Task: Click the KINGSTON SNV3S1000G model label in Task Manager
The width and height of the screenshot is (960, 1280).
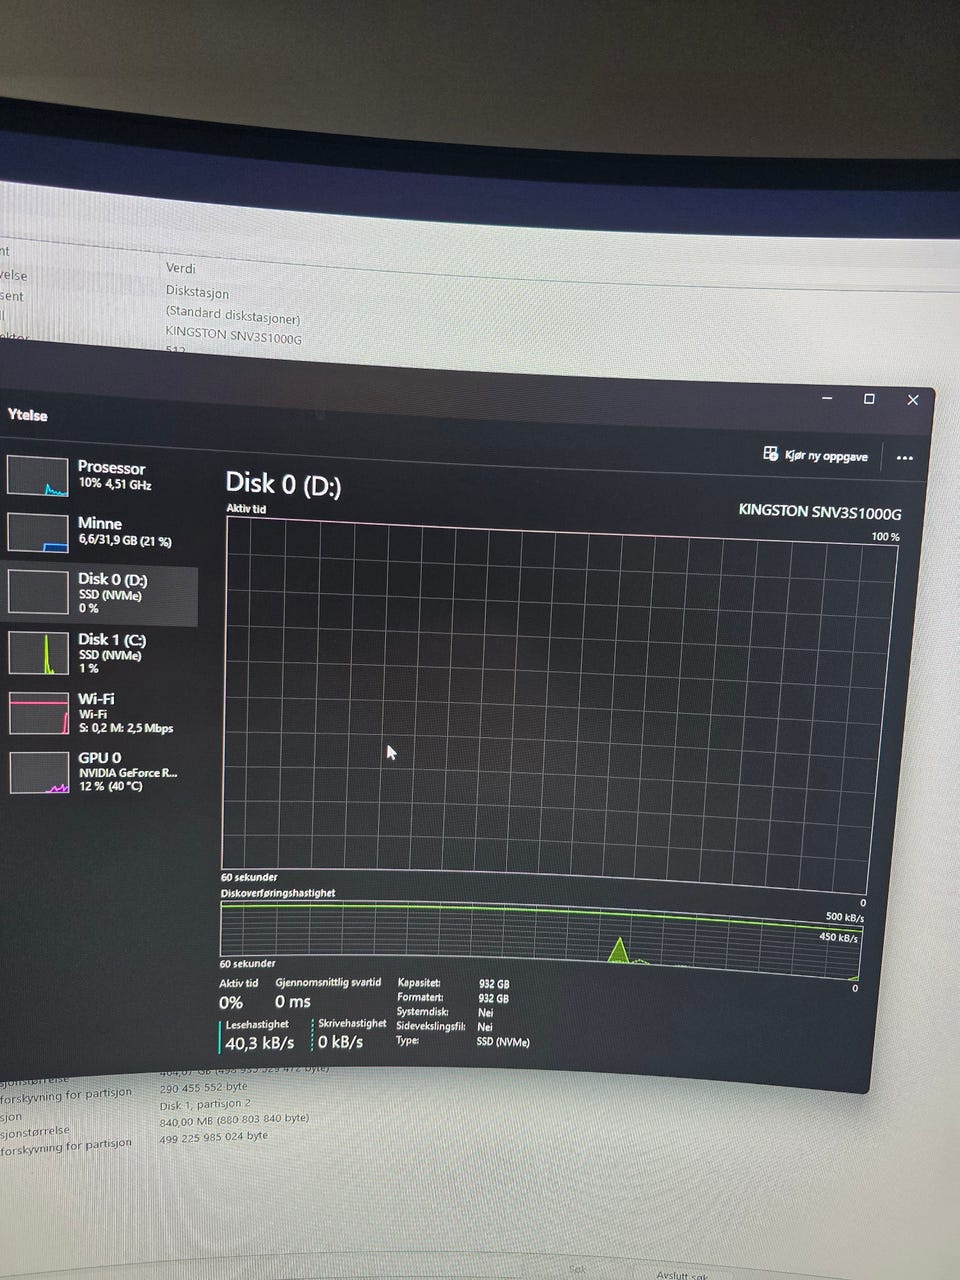Action: pyautogui.click(x=820, y=511)
